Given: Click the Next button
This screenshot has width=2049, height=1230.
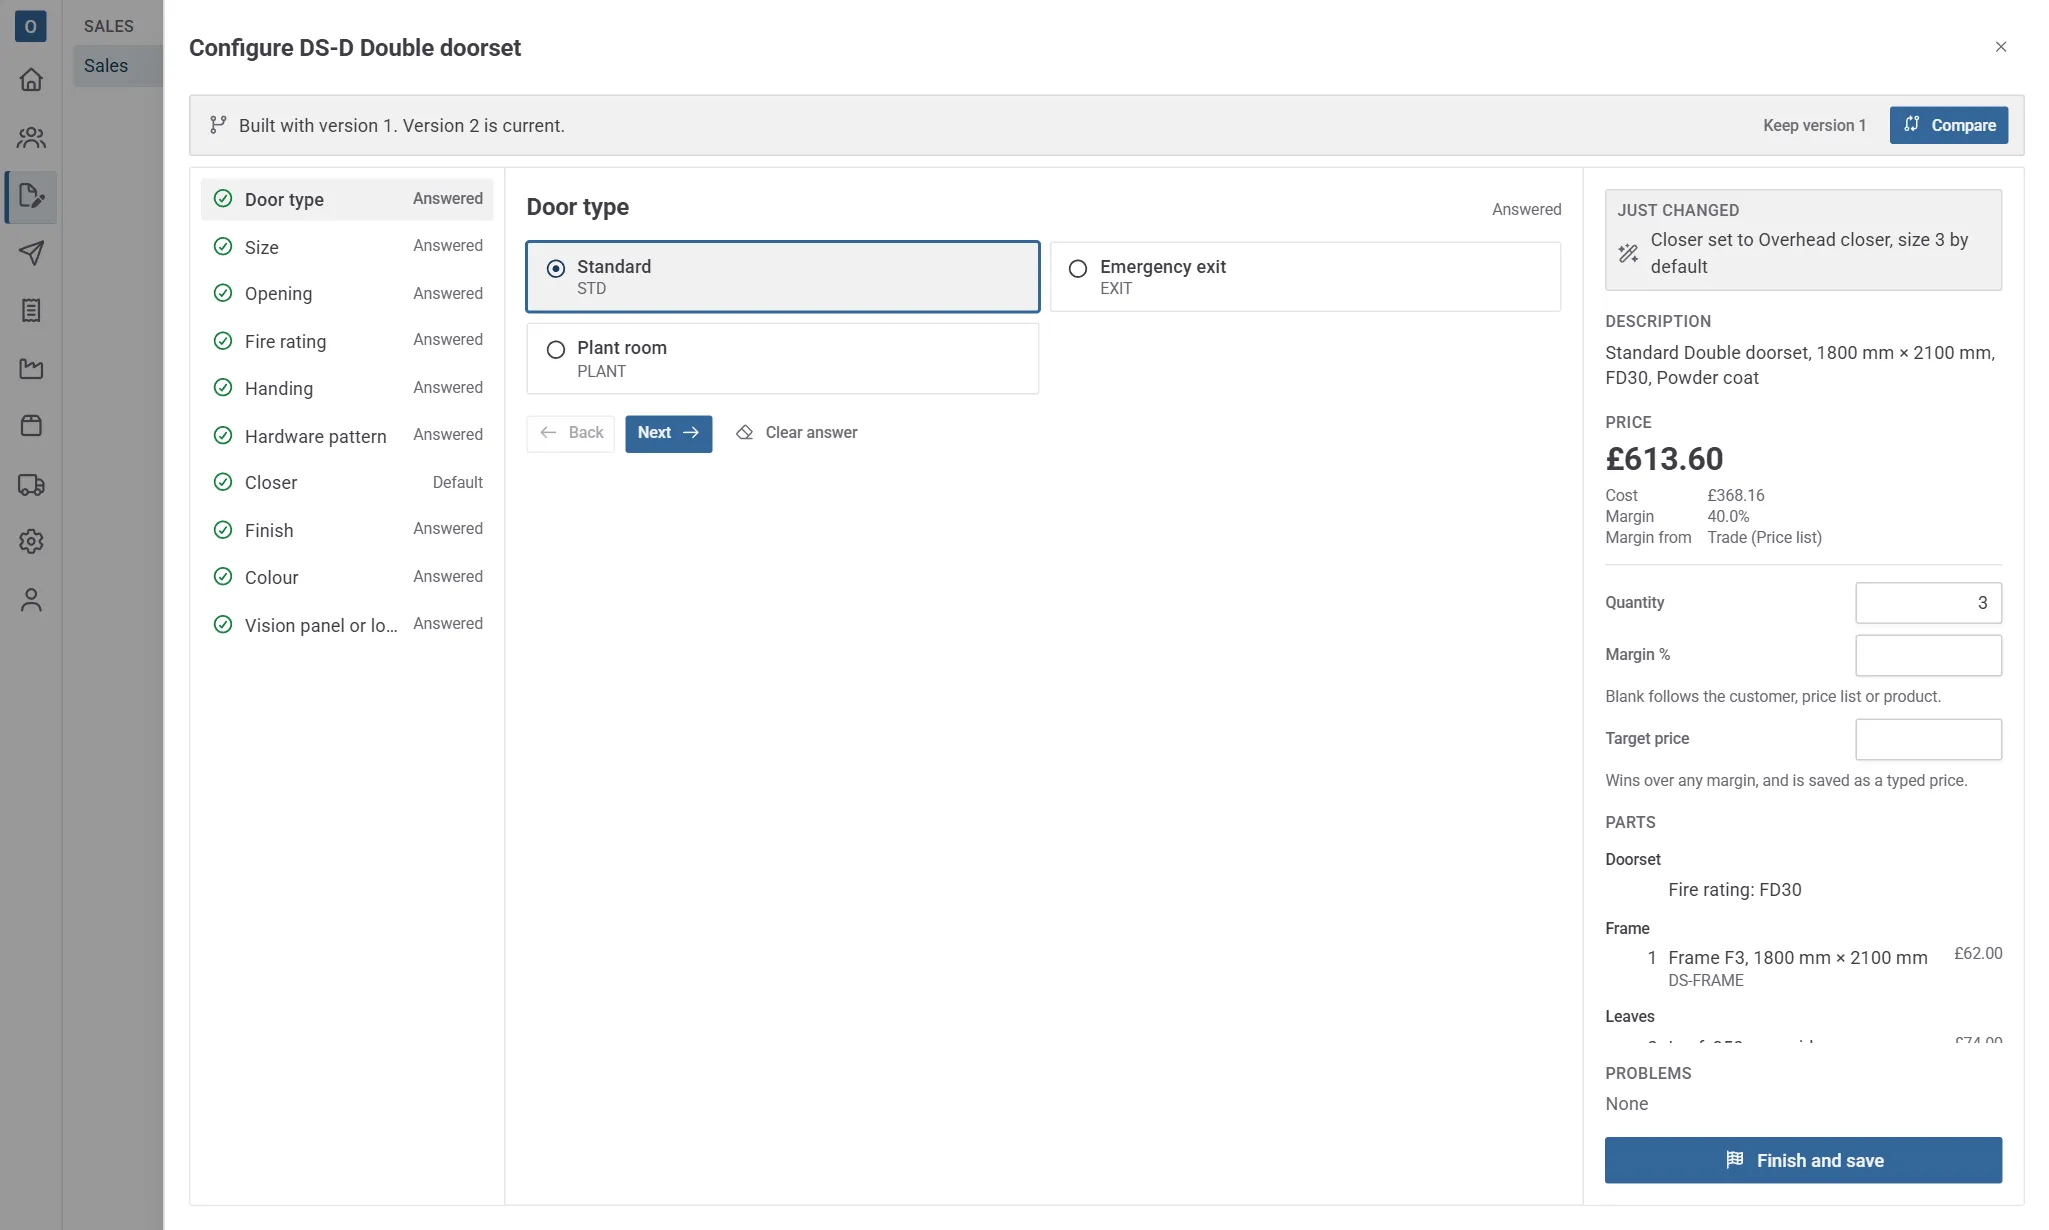Looking at the screenshot, I should tap(668, 433).
